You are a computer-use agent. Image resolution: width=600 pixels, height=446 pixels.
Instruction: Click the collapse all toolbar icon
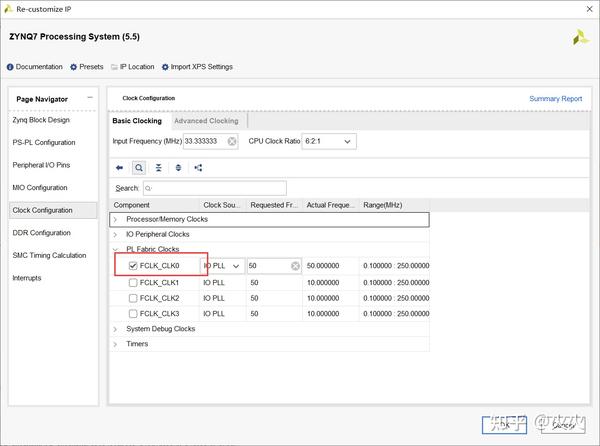[x=158, y=168]
